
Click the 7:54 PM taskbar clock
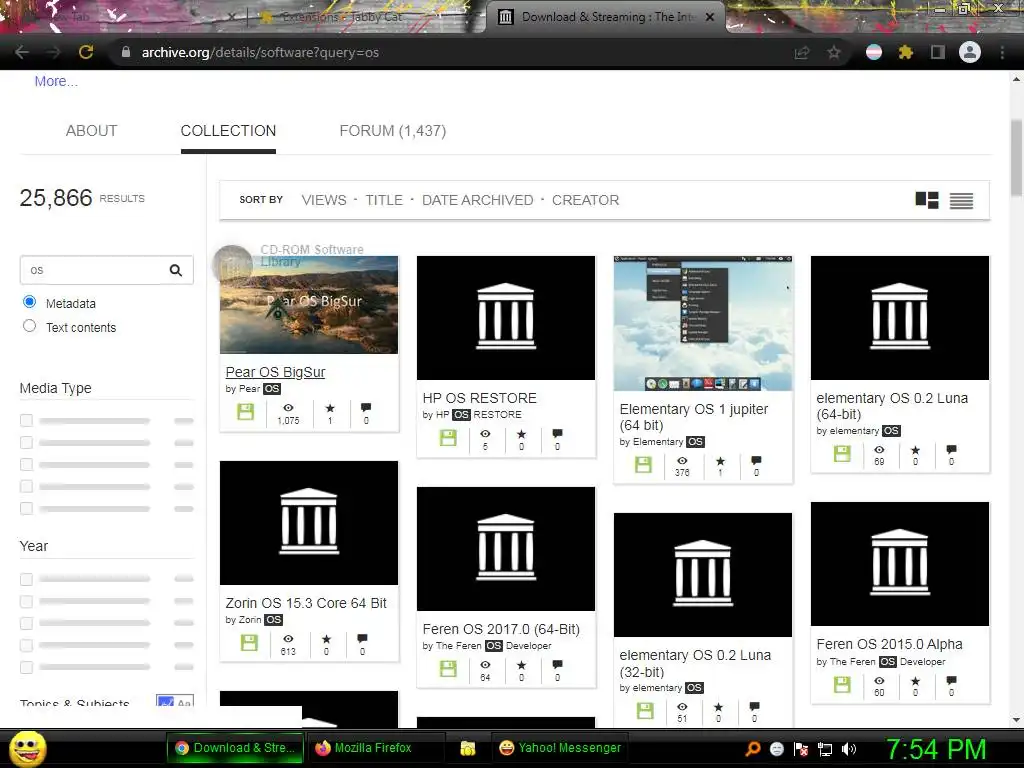935,749
